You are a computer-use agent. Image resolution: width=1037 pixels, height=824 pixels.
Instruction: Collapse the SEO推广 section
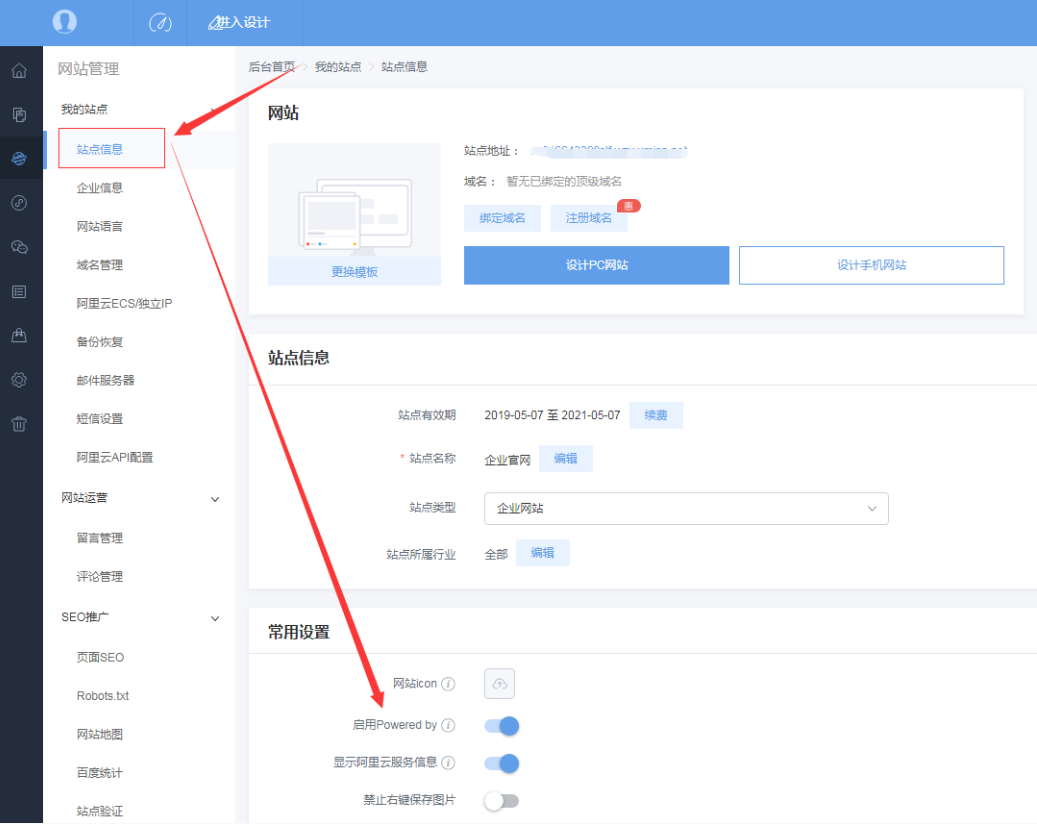click(x=215, y=619)
